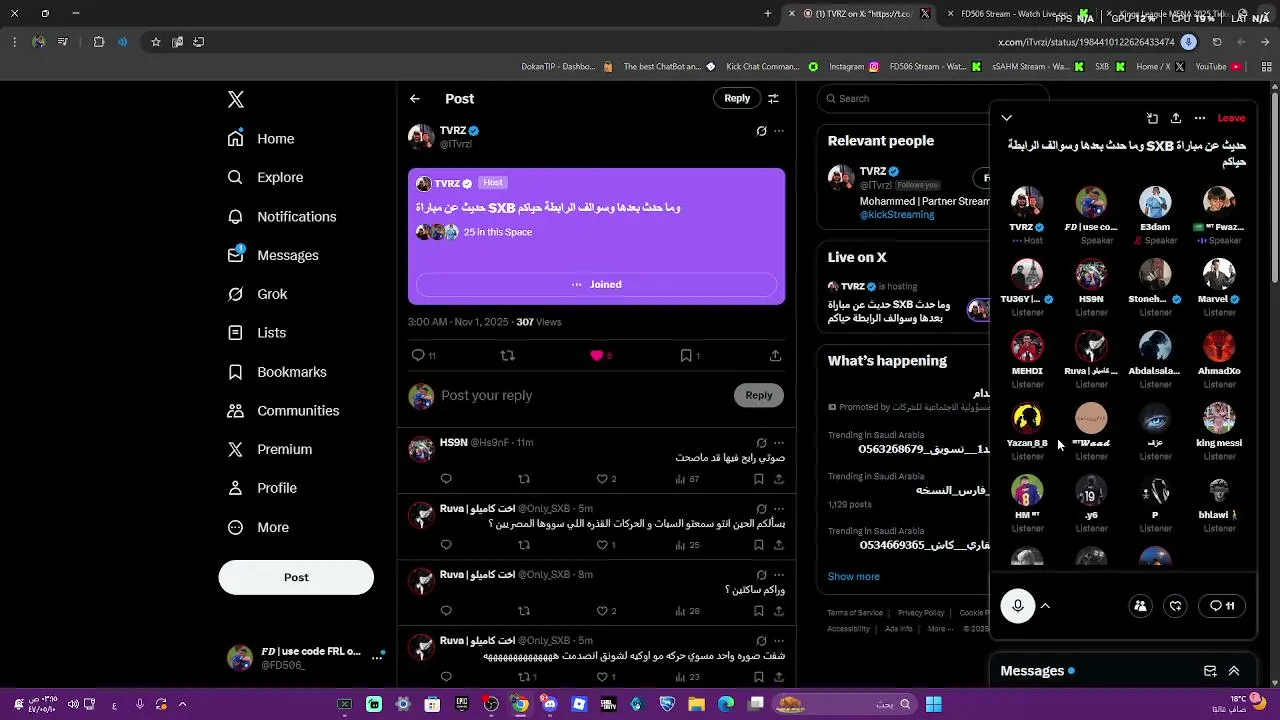Open Premium X icon in sidebar
The width and height of the screenshot is (1280, 720).
point(235,450)
